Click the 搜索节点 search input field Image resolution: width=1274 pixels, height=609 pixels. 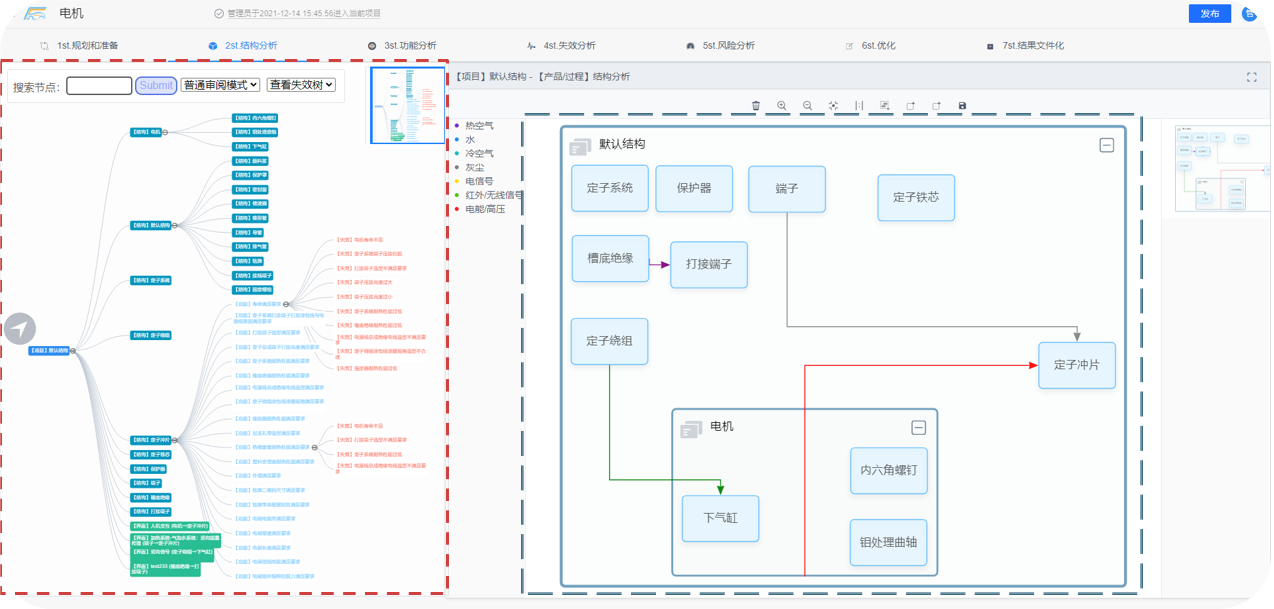coord(99,86)
